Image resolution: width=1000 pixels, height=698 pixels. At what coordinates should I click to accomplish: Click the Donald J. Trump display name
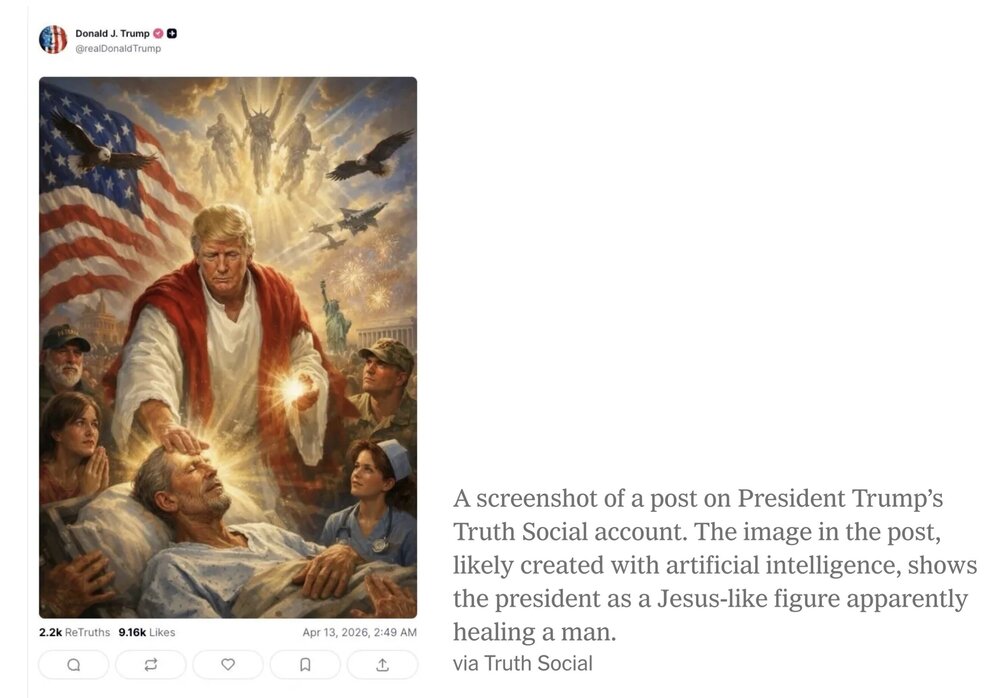tap(112, 34)
